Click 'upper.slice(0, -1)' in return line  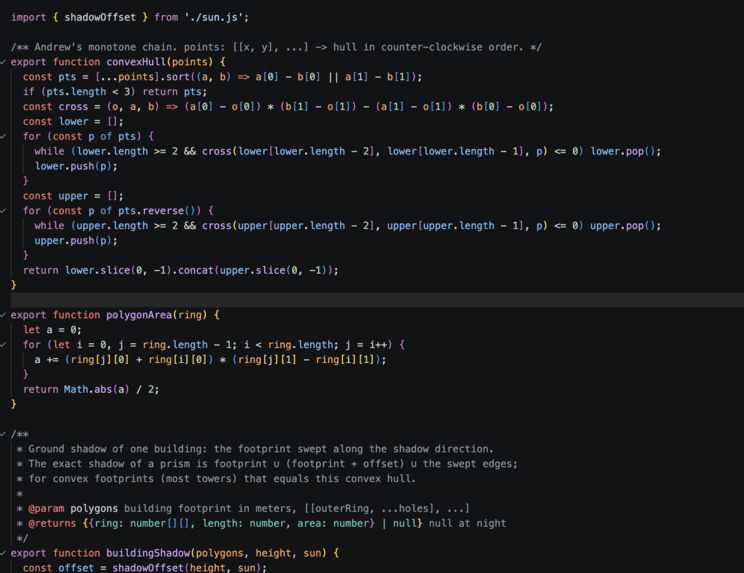[275, 270]
